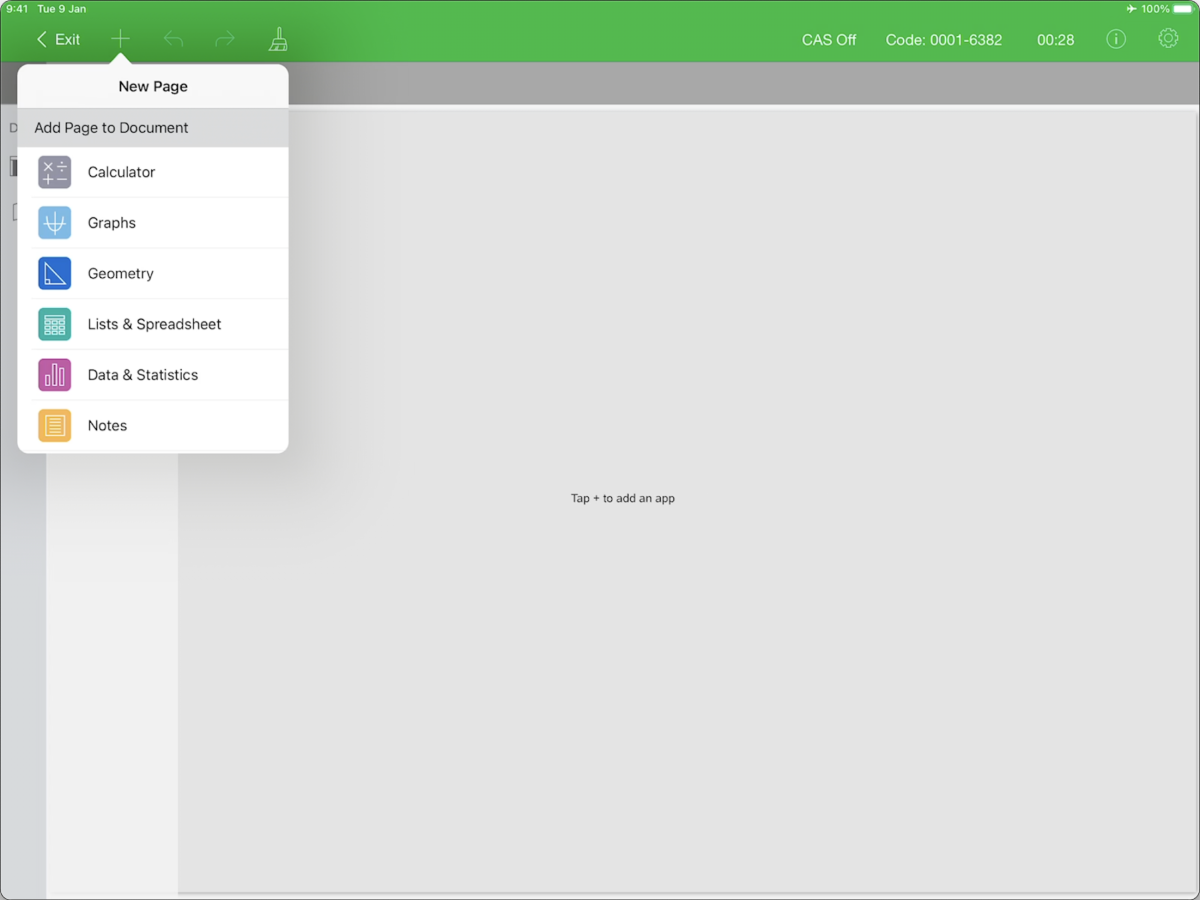Screen dimensions: 1200x900
Task: Tap the Graphs parabola icon
Action: pyautogui.click(x=55, y=223)
